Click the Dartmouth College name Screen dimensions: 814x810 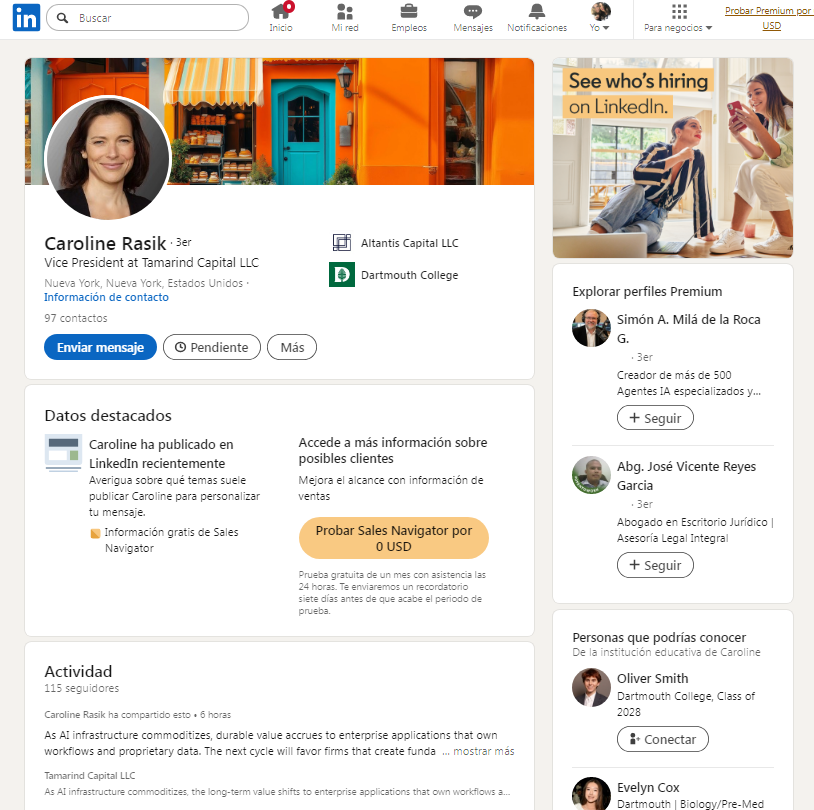pos(410,275)
